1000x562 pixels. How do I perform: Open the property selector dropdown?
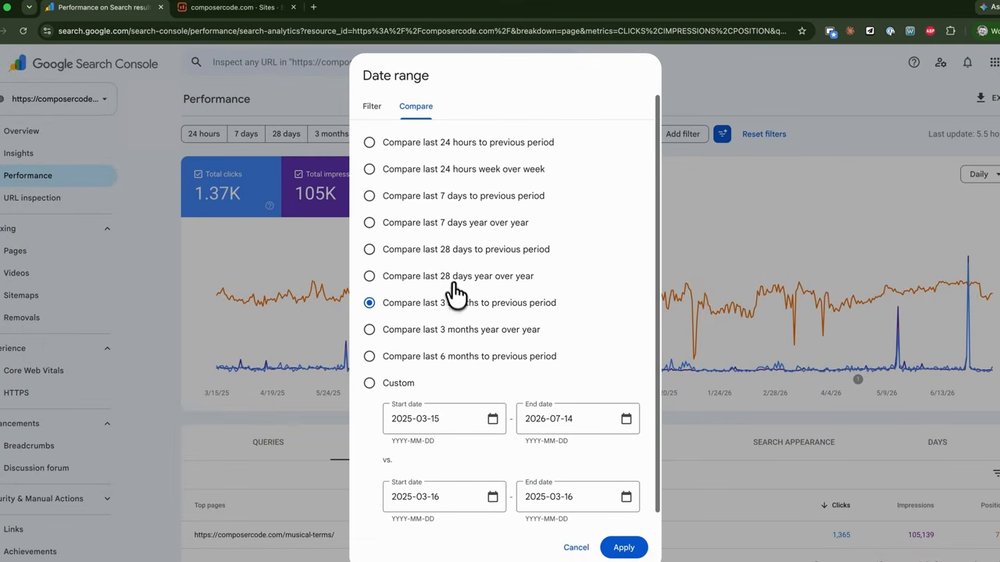[x=58, y=99]
